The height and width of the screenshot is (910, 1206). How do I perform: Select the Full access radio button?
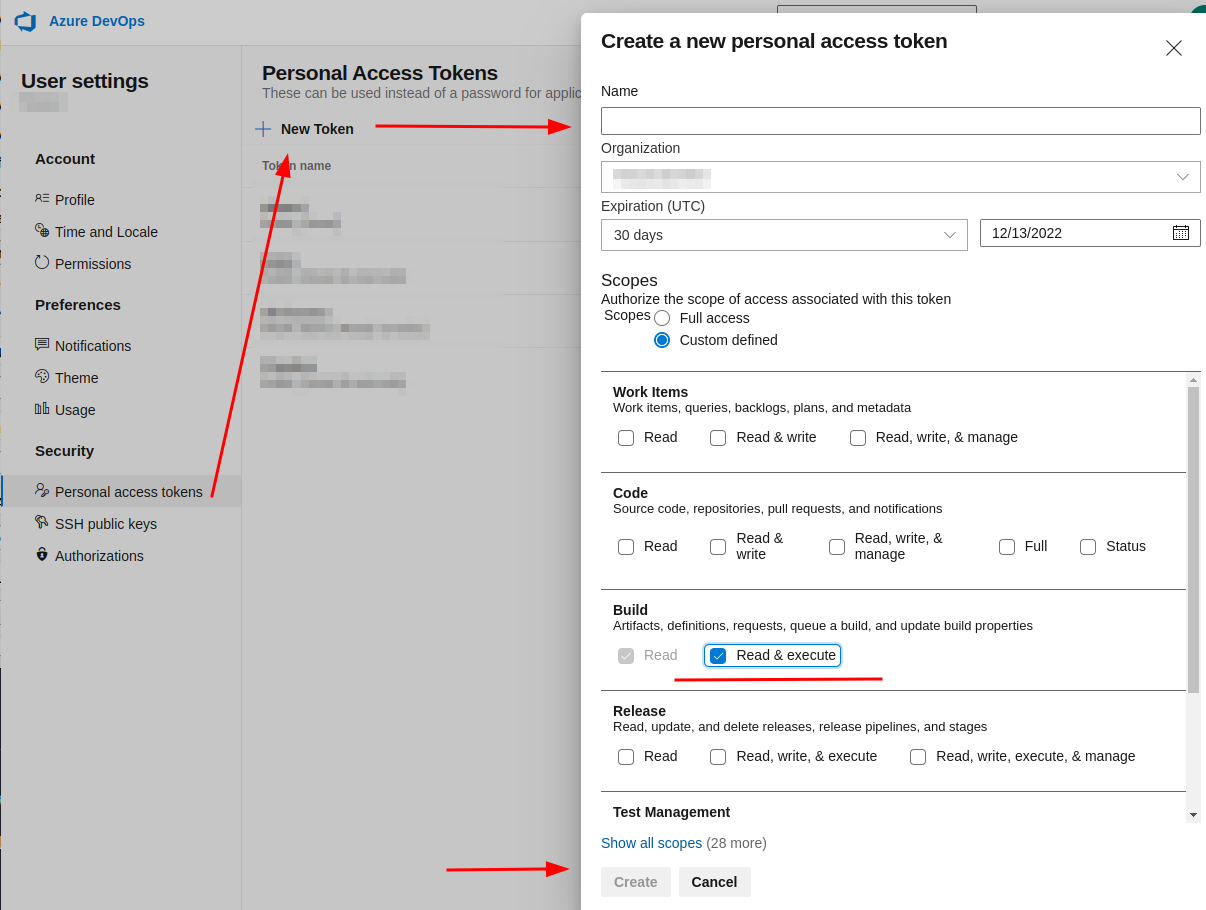(x=662, y=318)
